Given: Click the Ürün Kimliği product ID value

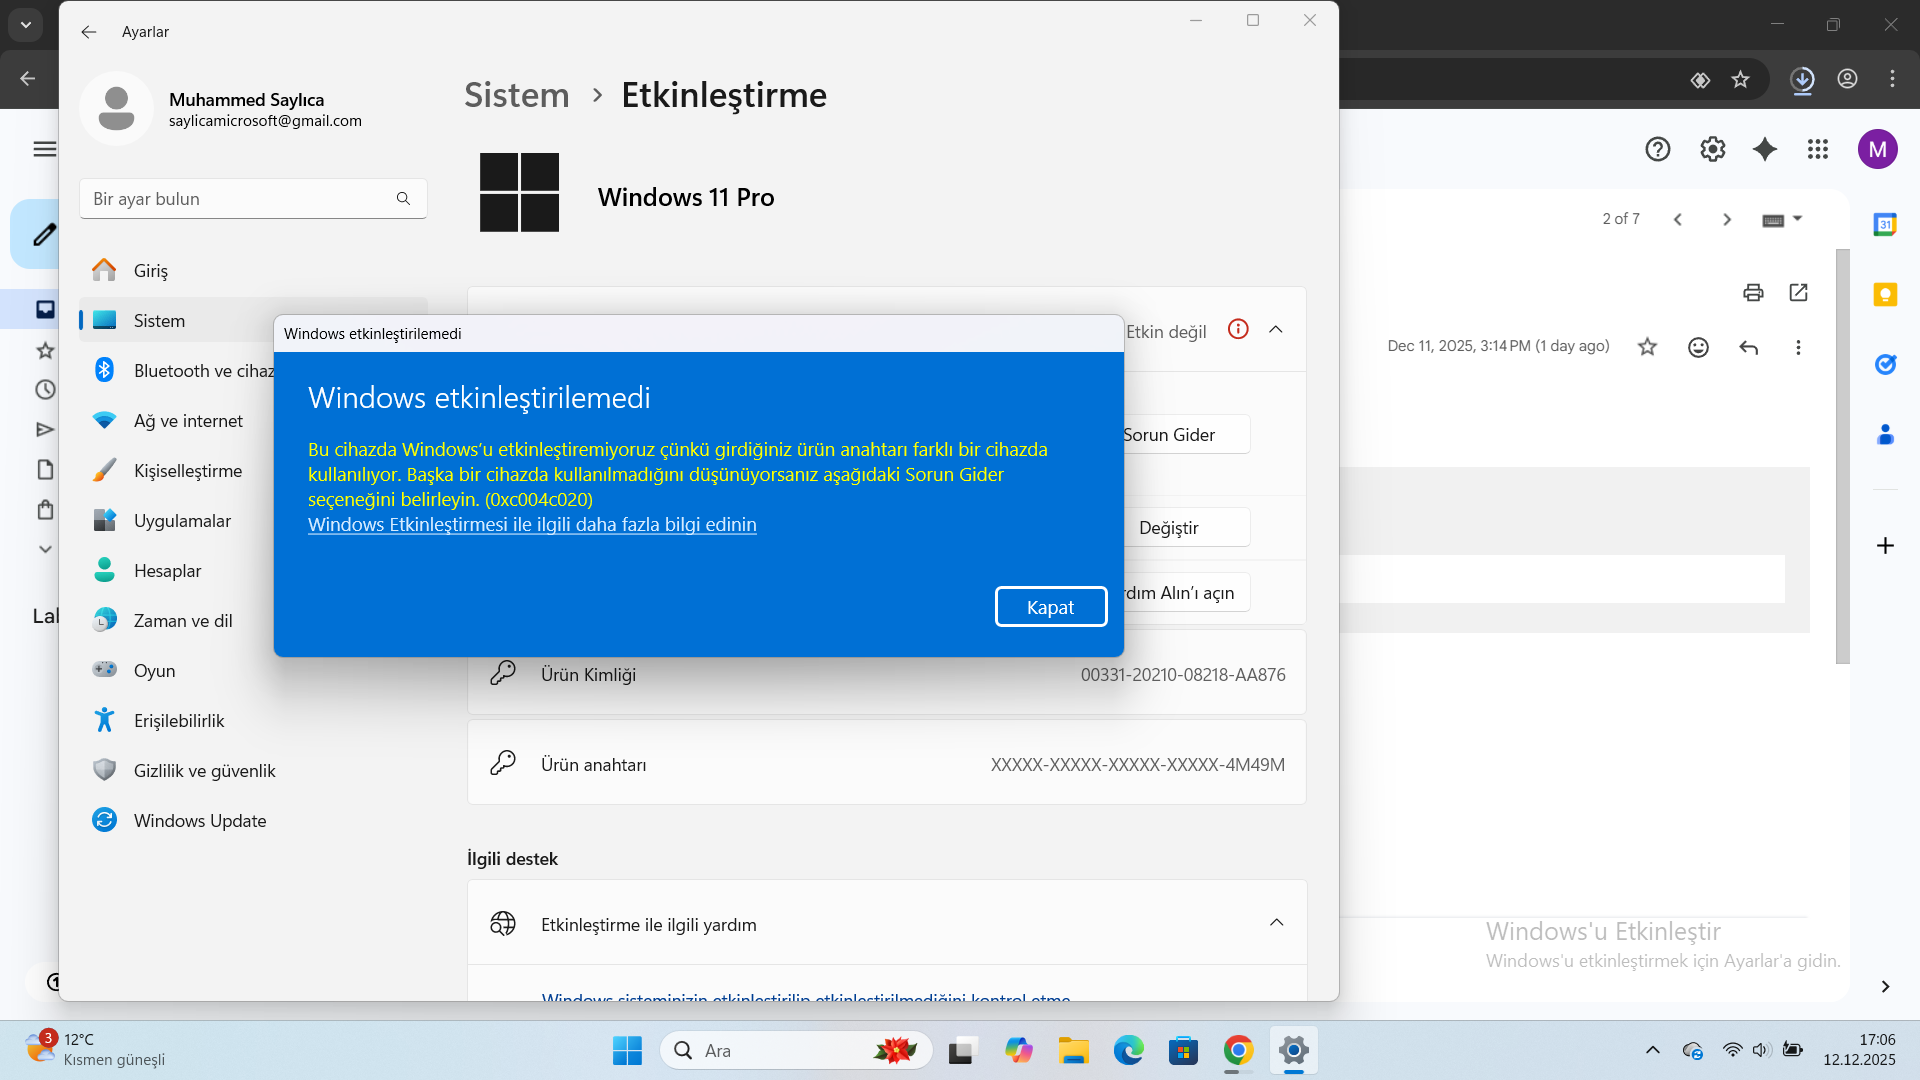Looking at the screenshot, I should click(1183, 675).
